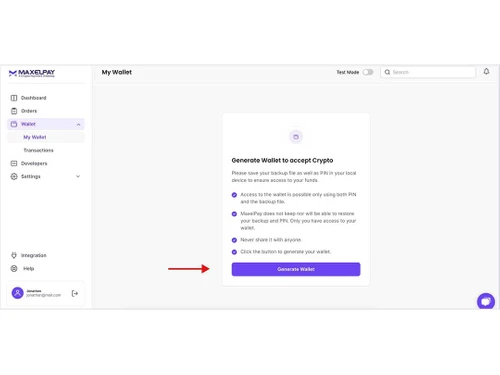Toggle the Test Mode switch

(x=368, y=72)
